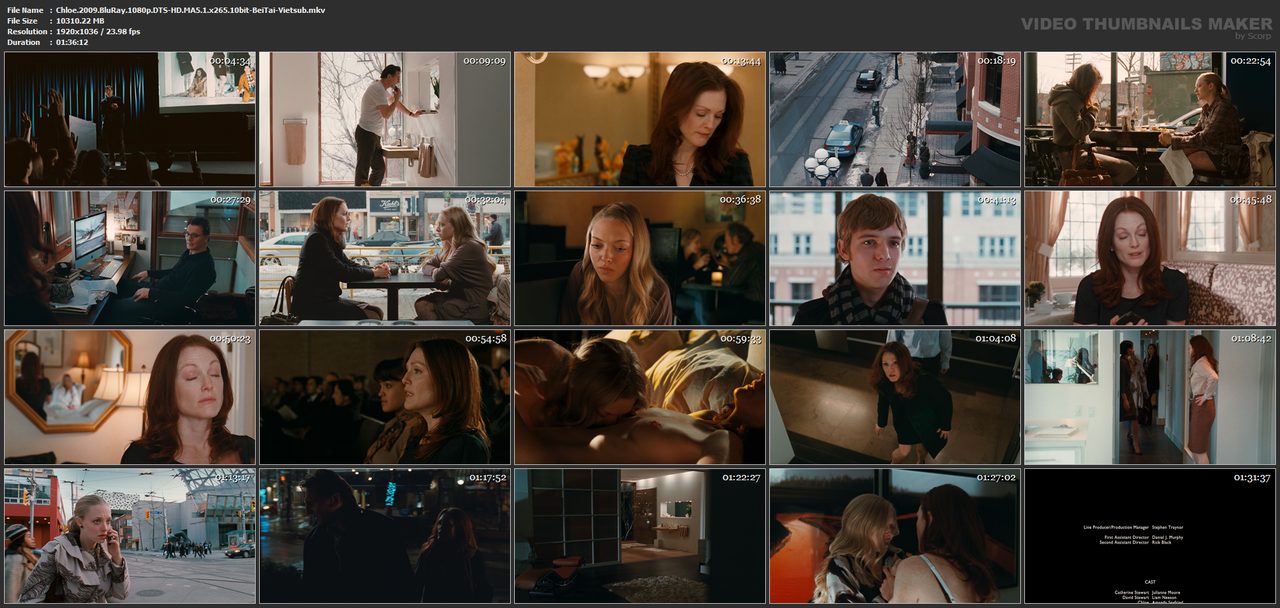Open the credits frame at 01:31:37
This screenshot has width=1280, height=608.
(x=1150, y=536)
